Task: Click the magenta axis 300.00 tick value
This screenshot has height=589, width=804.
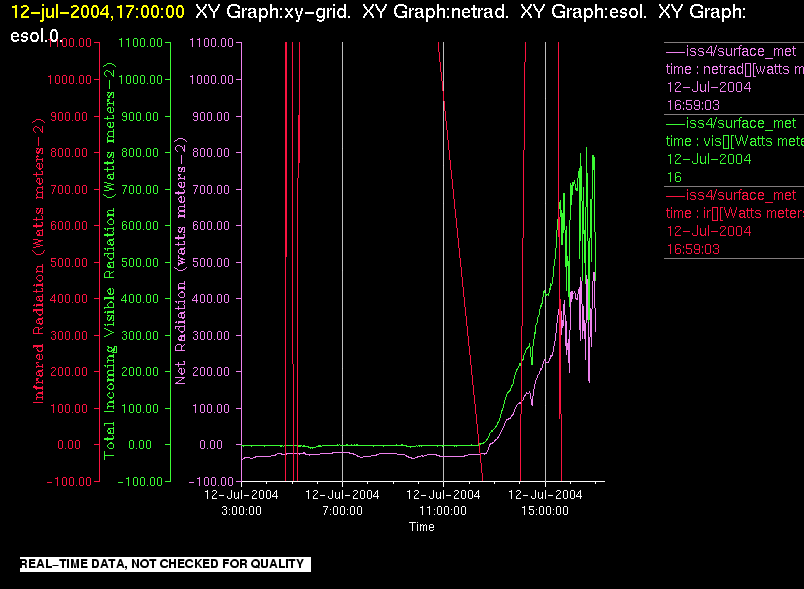Action: click(211, 336)
